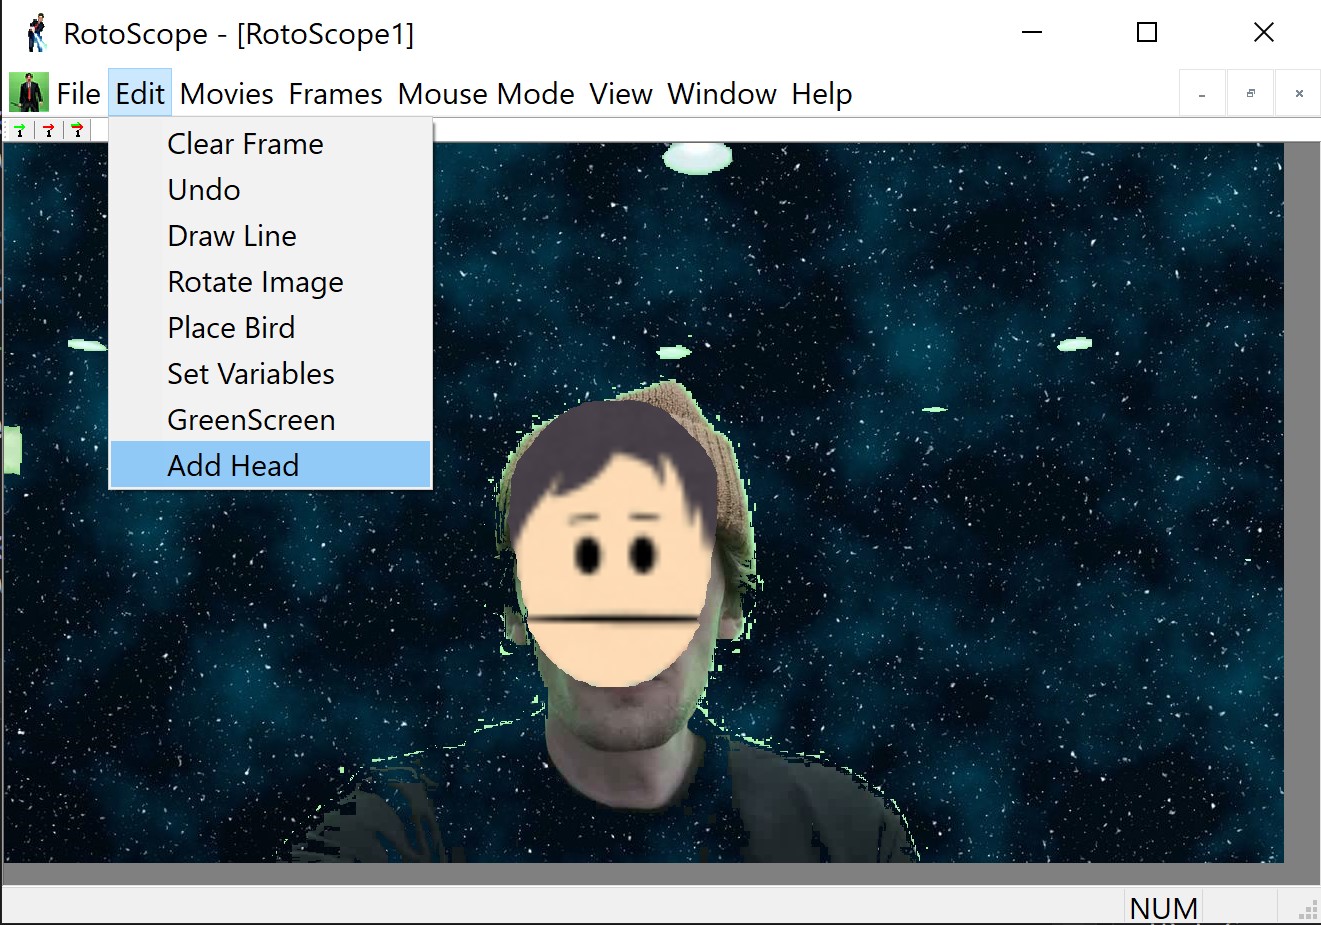Open Set Variables from Edit menu
The image size is (1321, 925).
pos(251,374)
